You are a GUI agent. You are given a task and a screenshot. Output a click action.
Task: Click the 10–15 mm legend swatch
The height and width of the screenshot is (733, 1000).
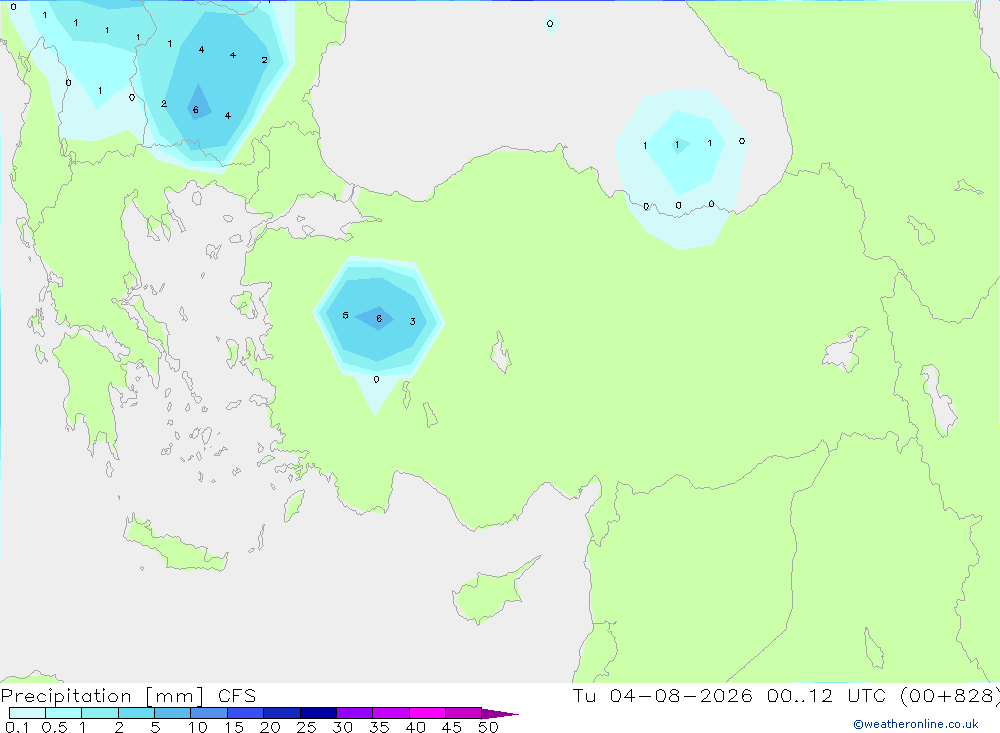pyautogui.click(x=209, y=713)
